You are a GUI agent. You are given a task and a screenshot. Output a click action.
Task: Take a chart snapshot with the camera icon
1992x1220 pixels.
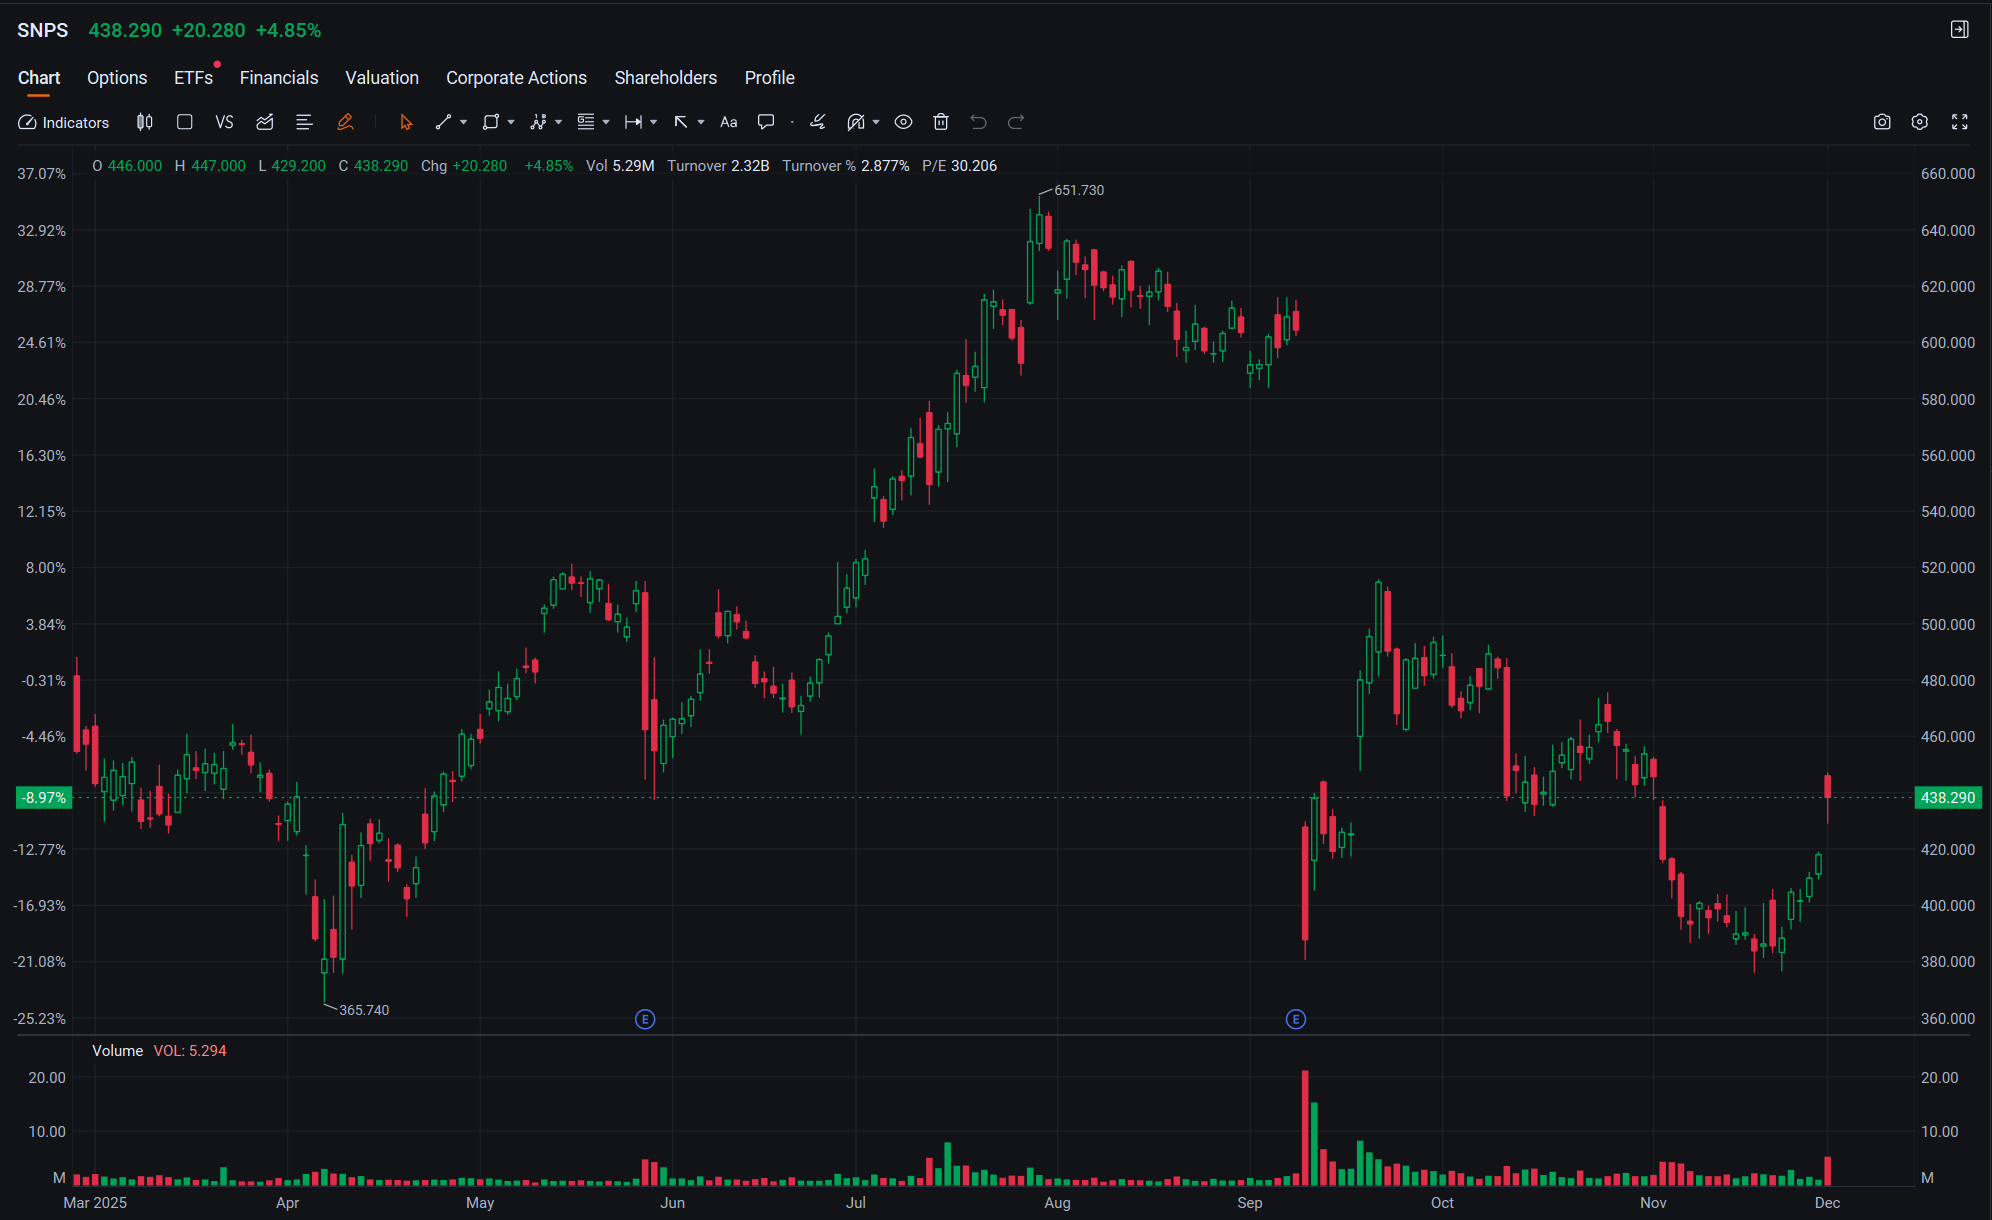coord(1882,122)
